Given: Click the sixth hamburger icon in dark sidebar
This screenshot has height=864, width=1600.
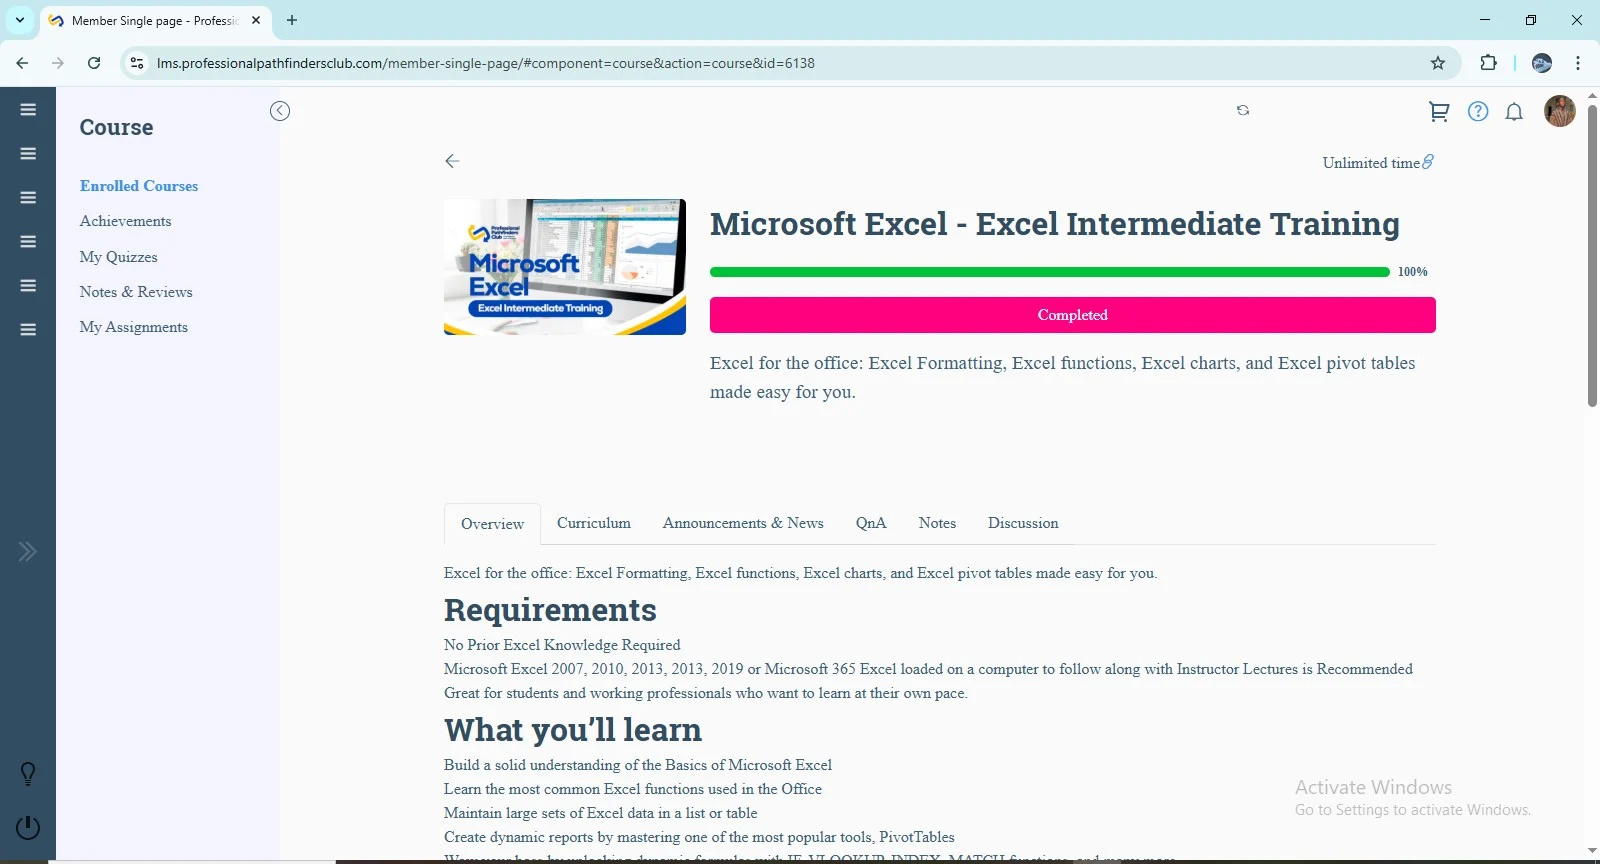Looking at the screenshot, I should (28, 329).
